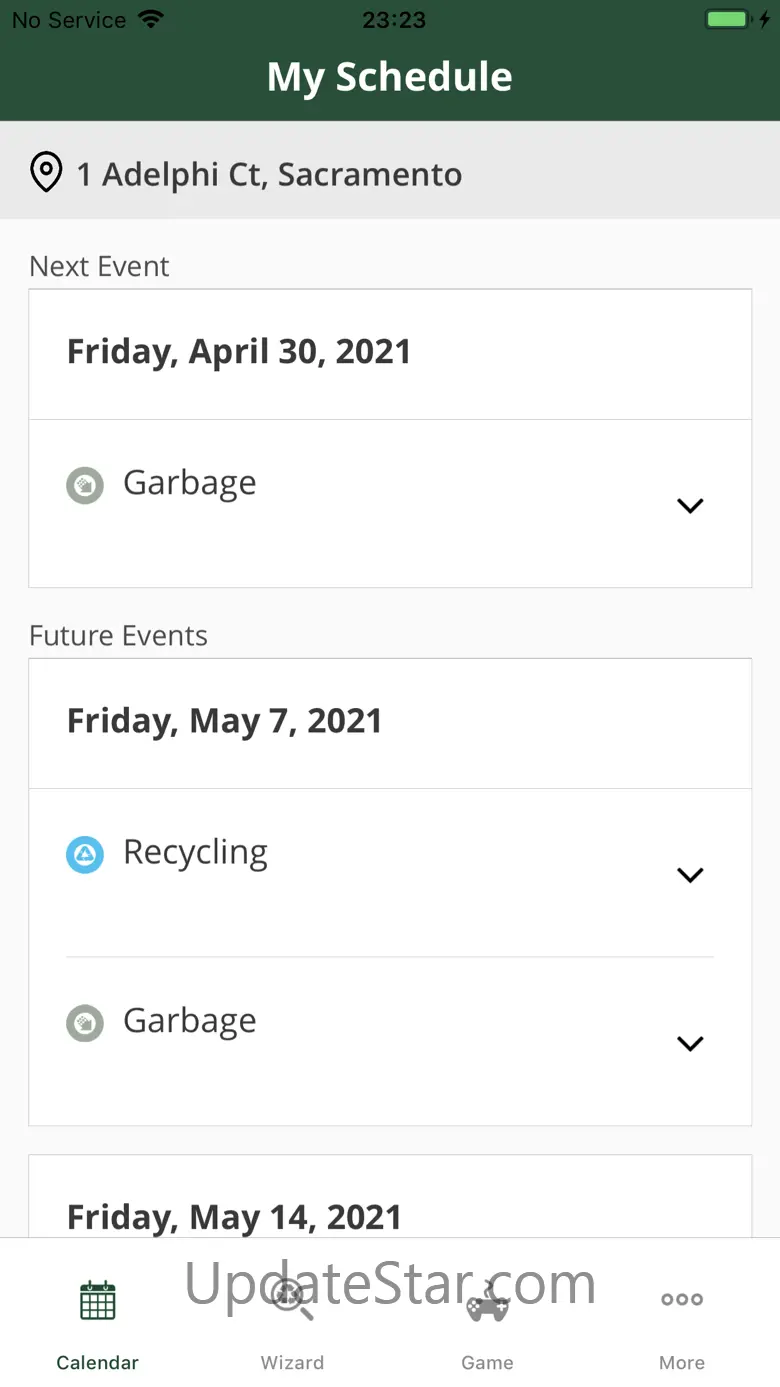Change the 1 Adelphi Ct address
This screenshot has width=780, height=1387.
(x=270, y=175)
